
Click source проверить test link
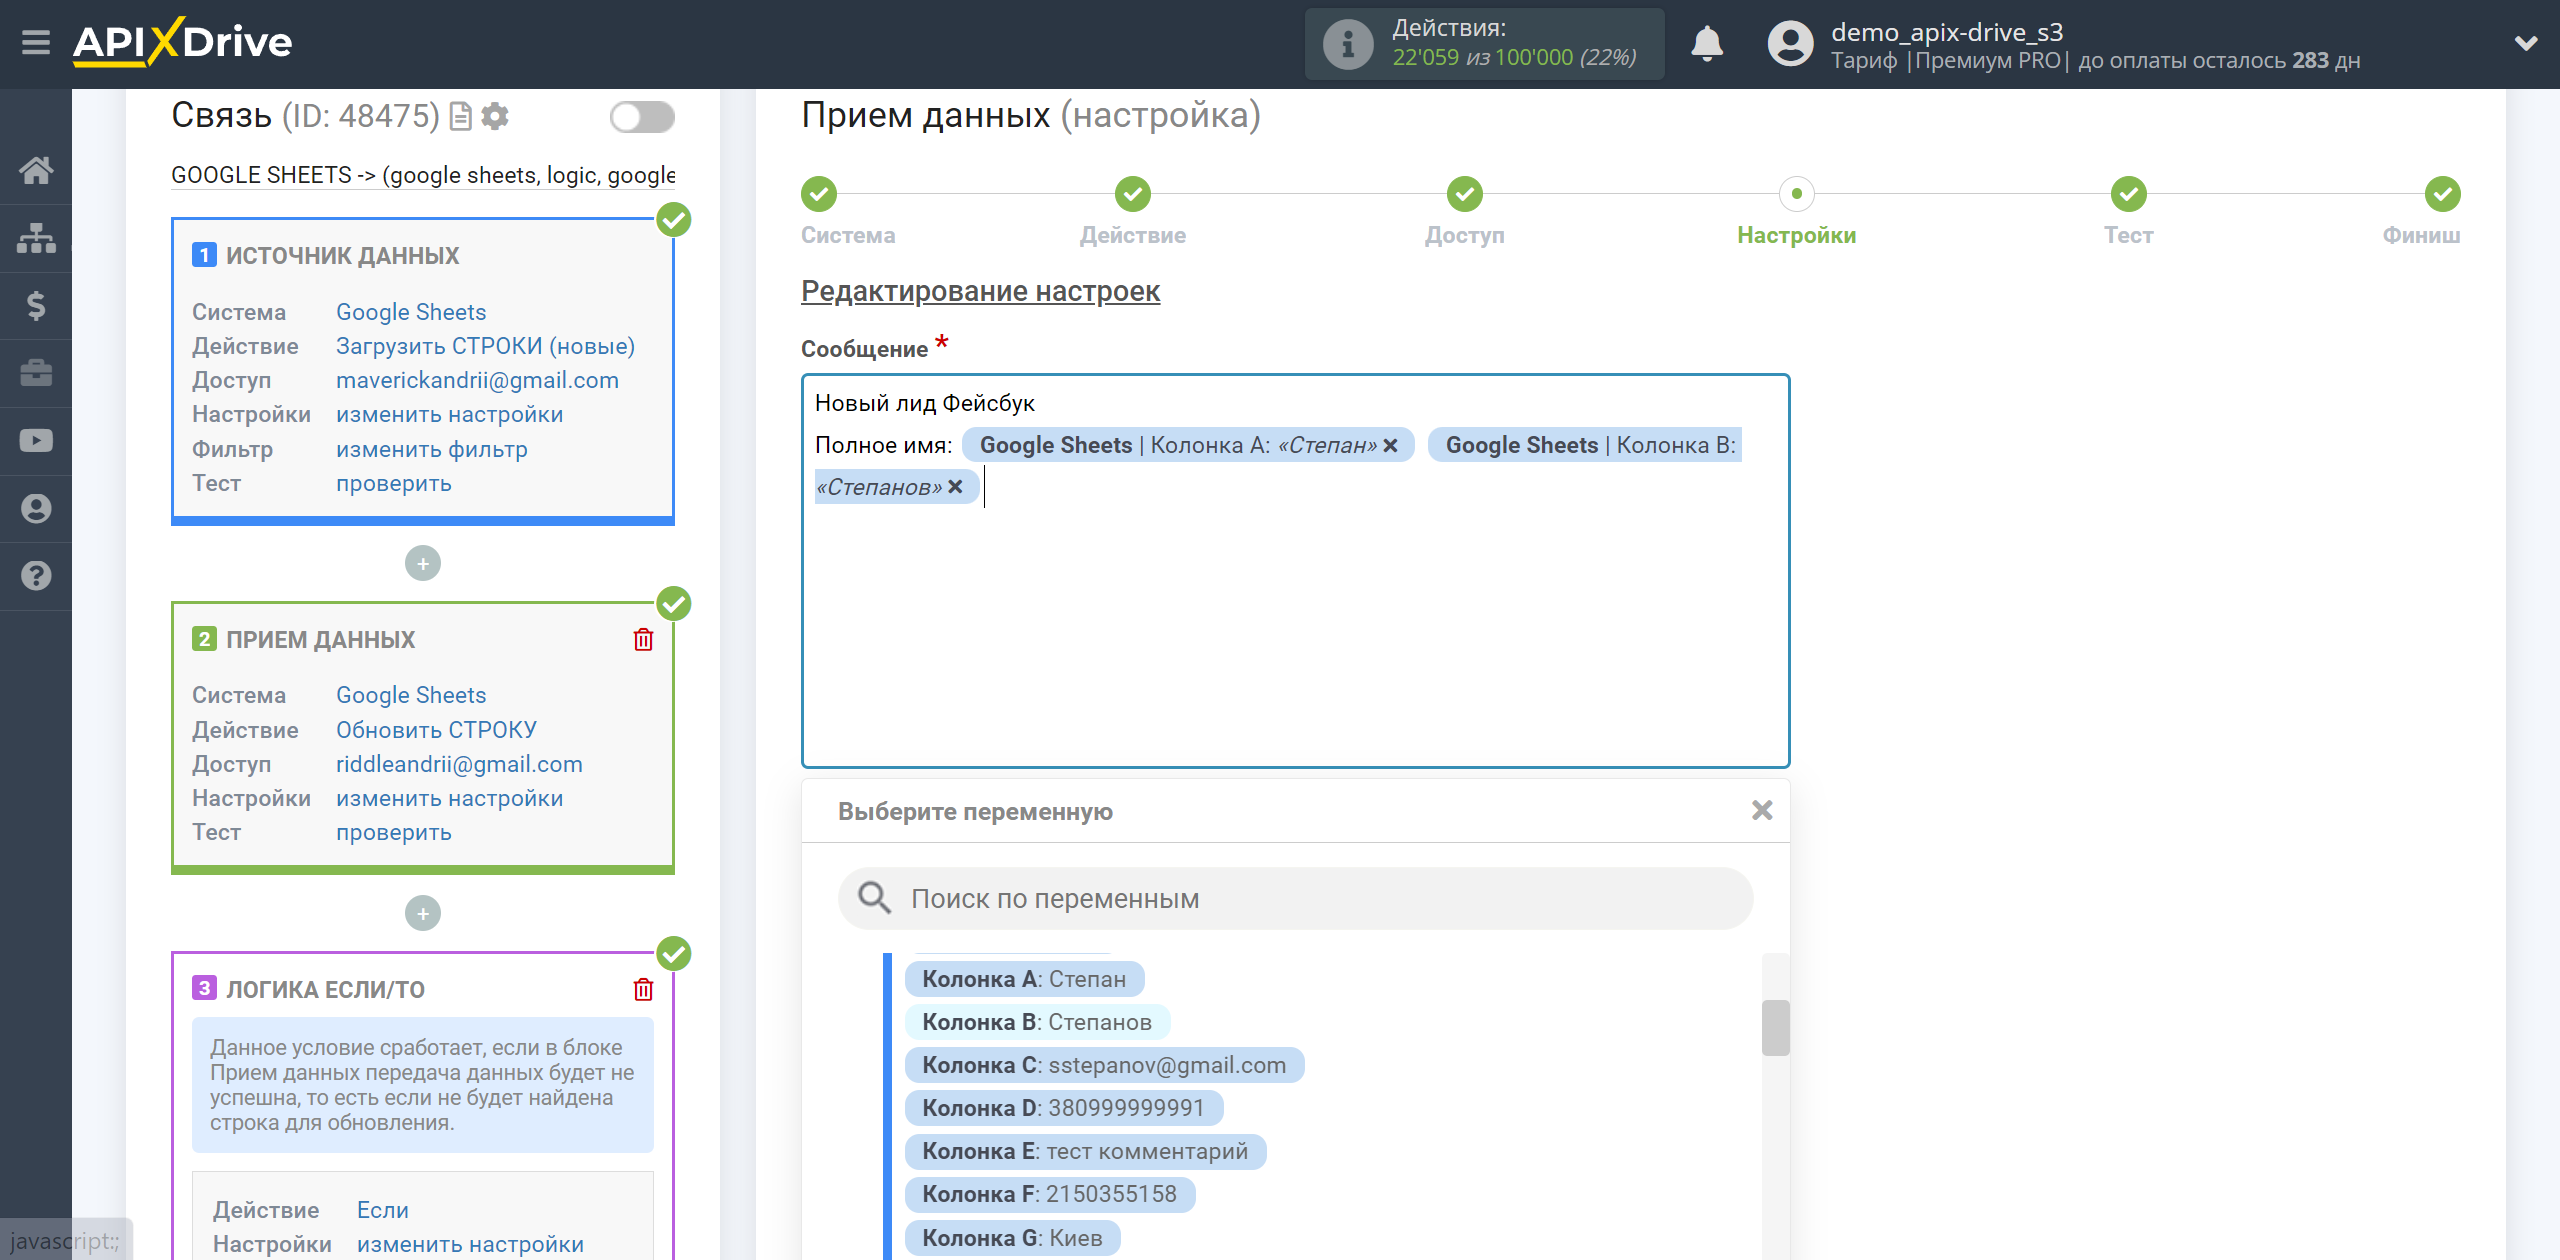394,484
